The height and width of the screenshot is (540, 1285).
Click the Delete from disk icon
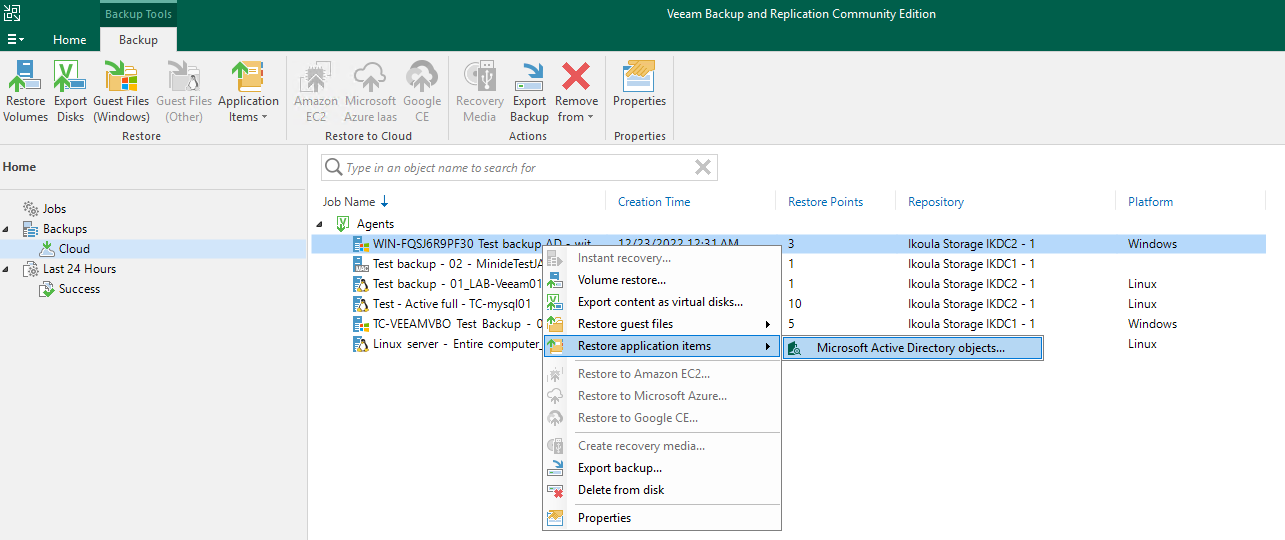click(x=555, y=490)
